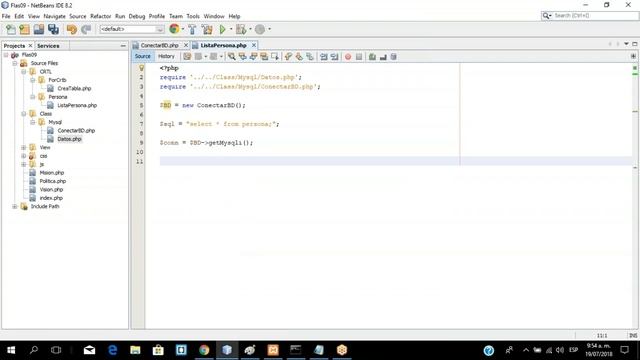Expand the Include Path node

pos(15,206)
